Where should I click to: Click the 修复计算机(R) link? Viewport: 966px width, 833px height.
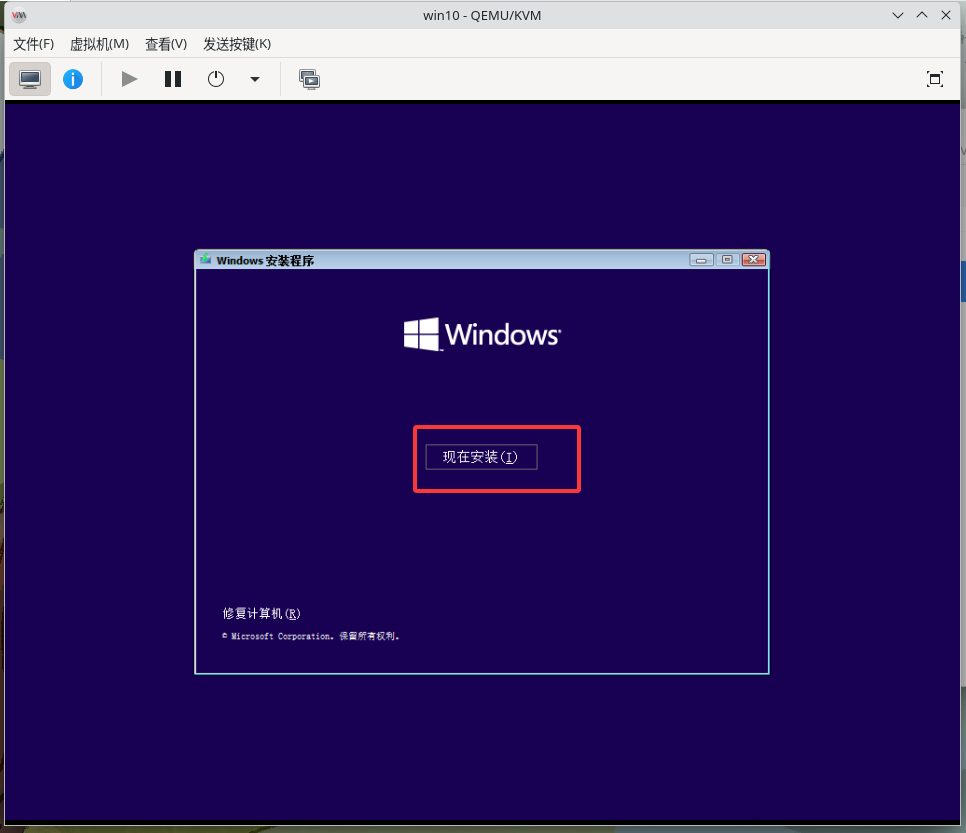point(261,614)
